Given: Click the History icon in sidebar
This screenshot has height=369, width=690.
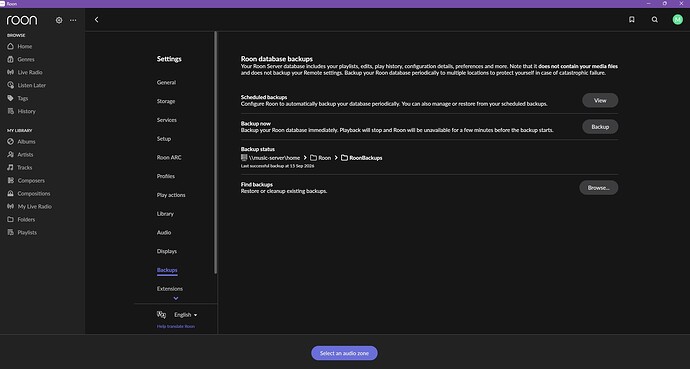Looking at the screenshot, I should (x=11, y=111).
